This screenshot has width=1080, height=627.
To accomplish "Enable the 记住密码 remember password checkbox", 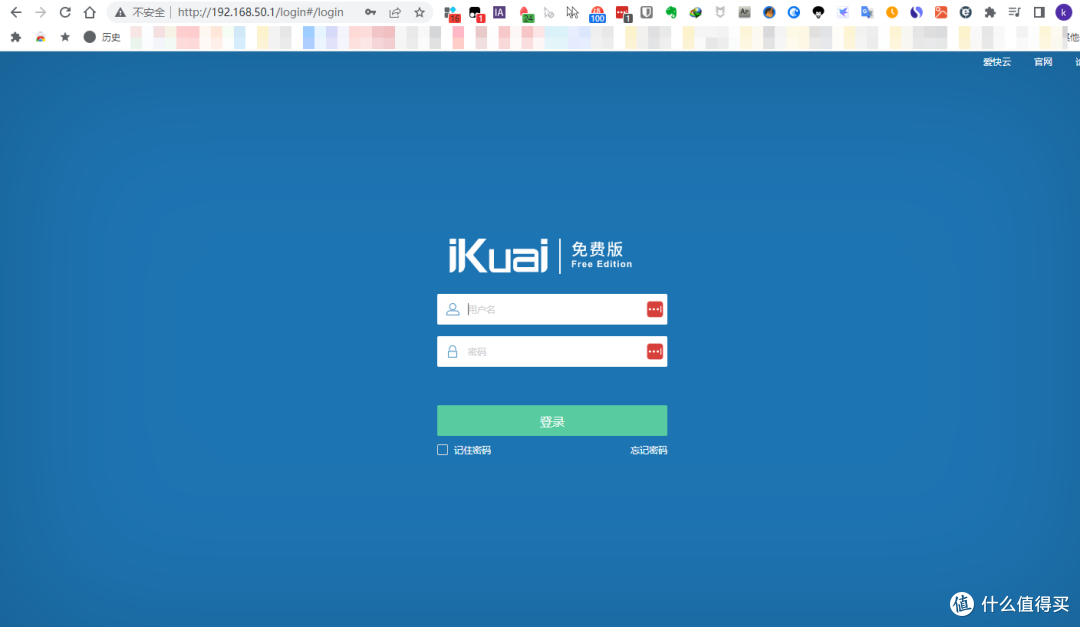I will click(442, 449).
